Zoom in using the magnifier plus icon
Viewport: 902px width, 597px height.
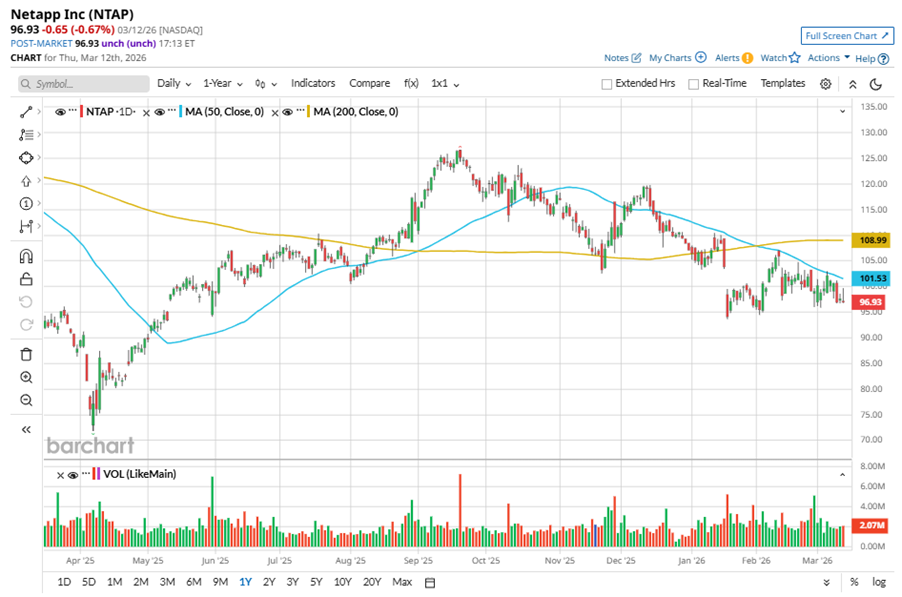(26, 377)
